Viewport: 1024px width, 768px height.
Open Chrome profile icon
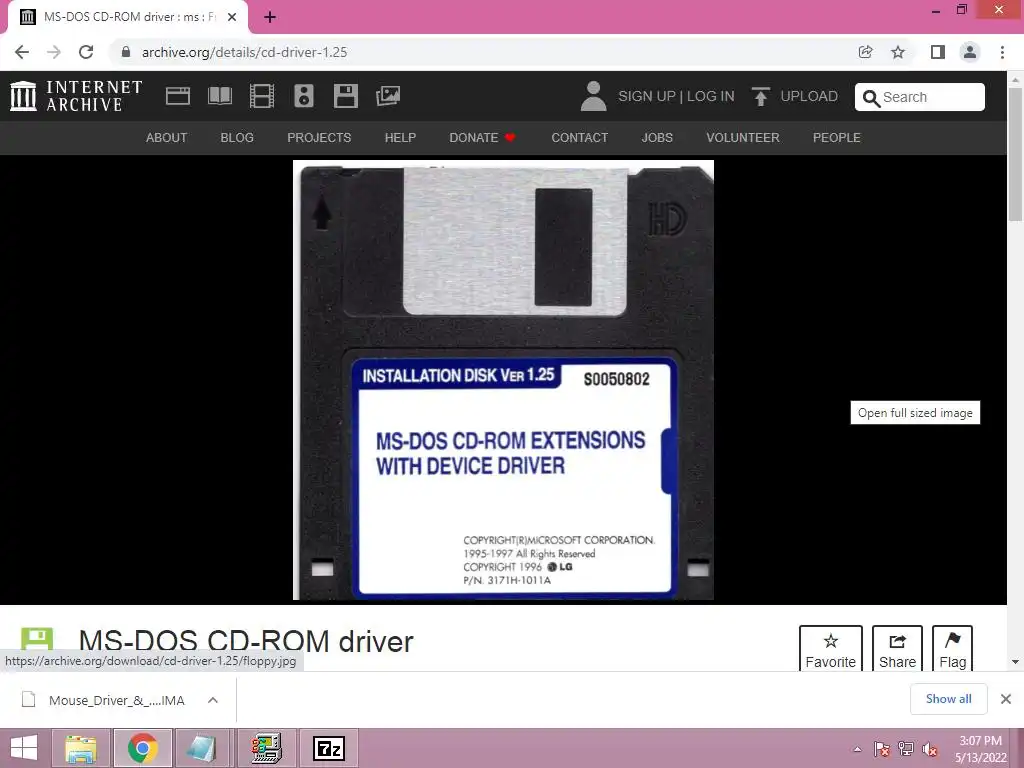[x=970, y=52]
